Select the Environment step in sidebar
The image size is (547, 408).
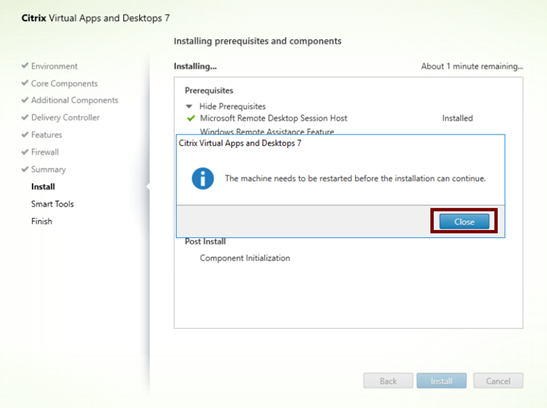(54, 66)
